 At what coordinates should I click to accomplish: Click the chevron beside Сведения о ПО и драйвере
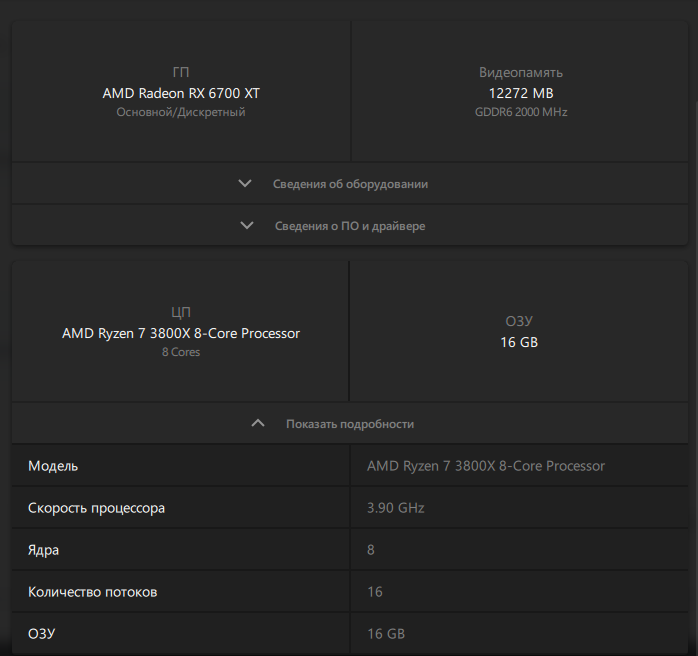(x=248, y=226)
